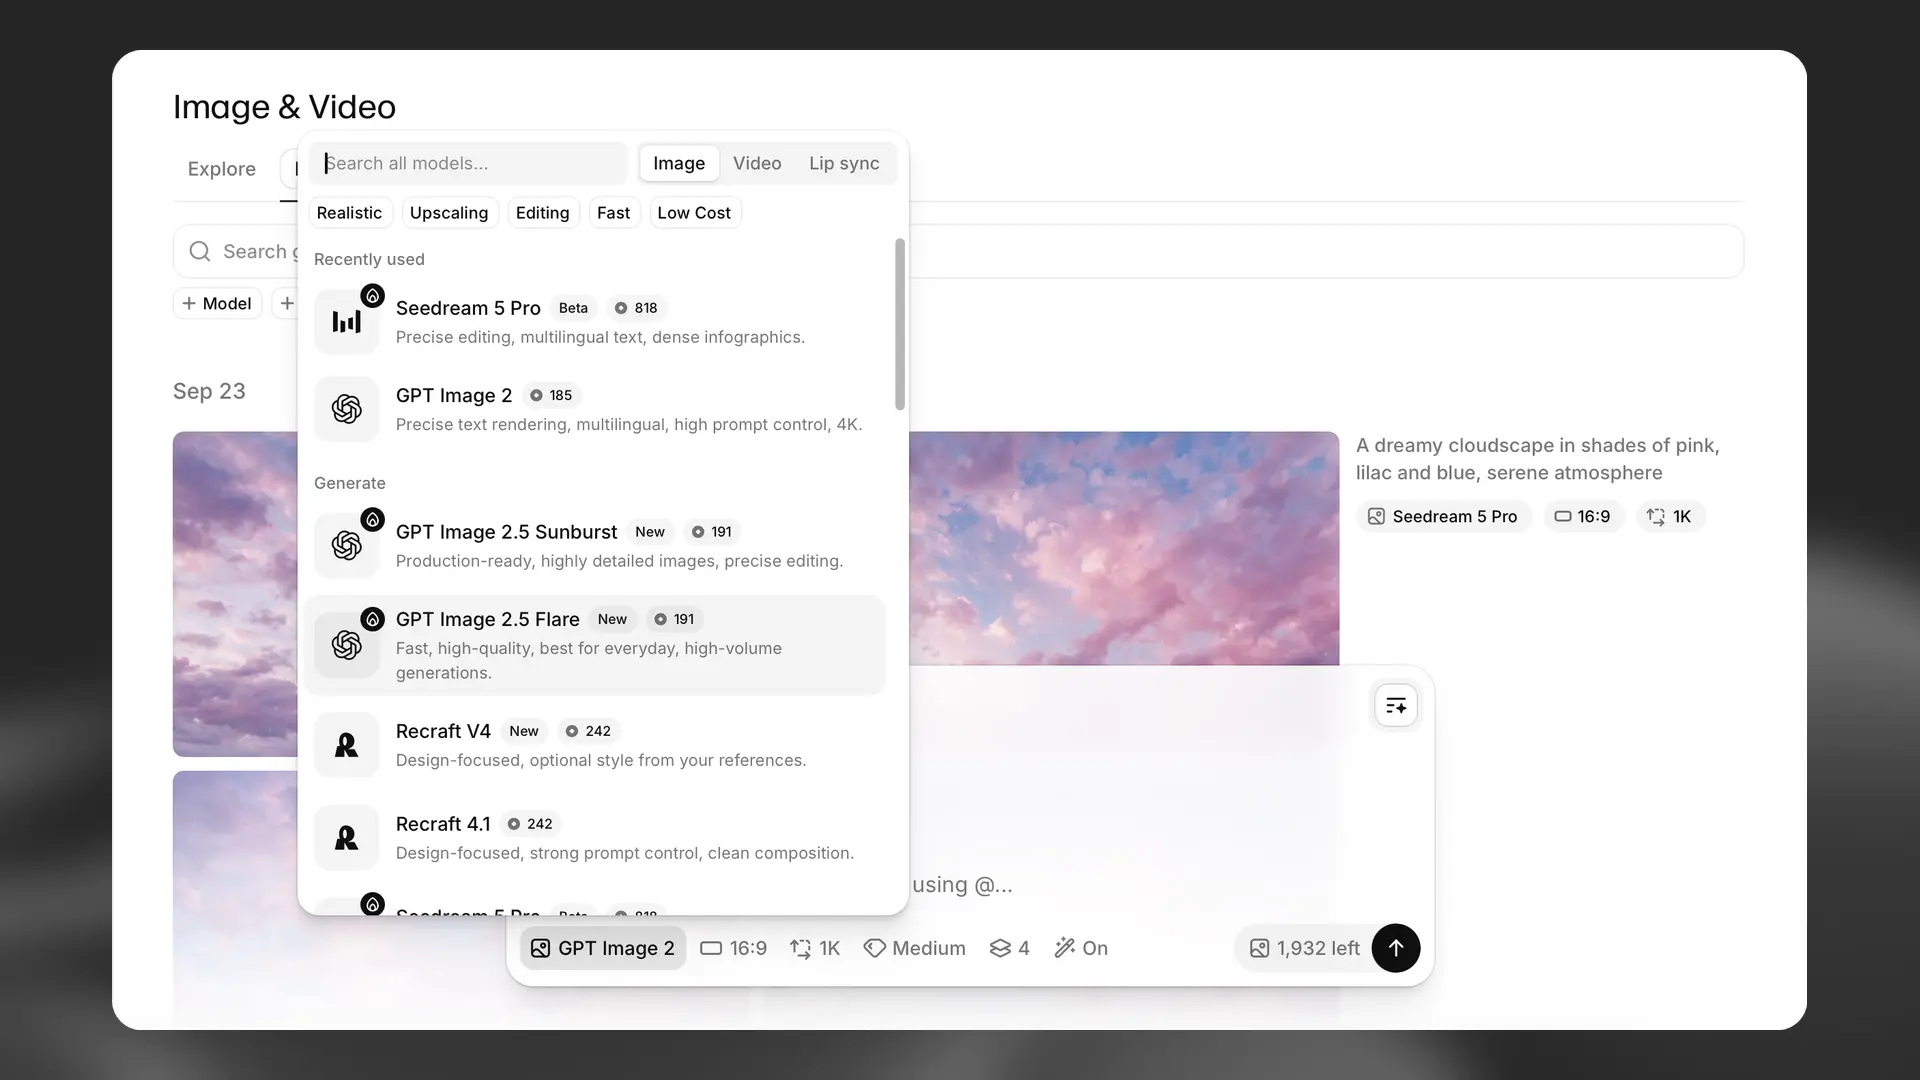Enable the Editing filter chip
This screenshot has height=1080, width=1920.
click(542, 213)
